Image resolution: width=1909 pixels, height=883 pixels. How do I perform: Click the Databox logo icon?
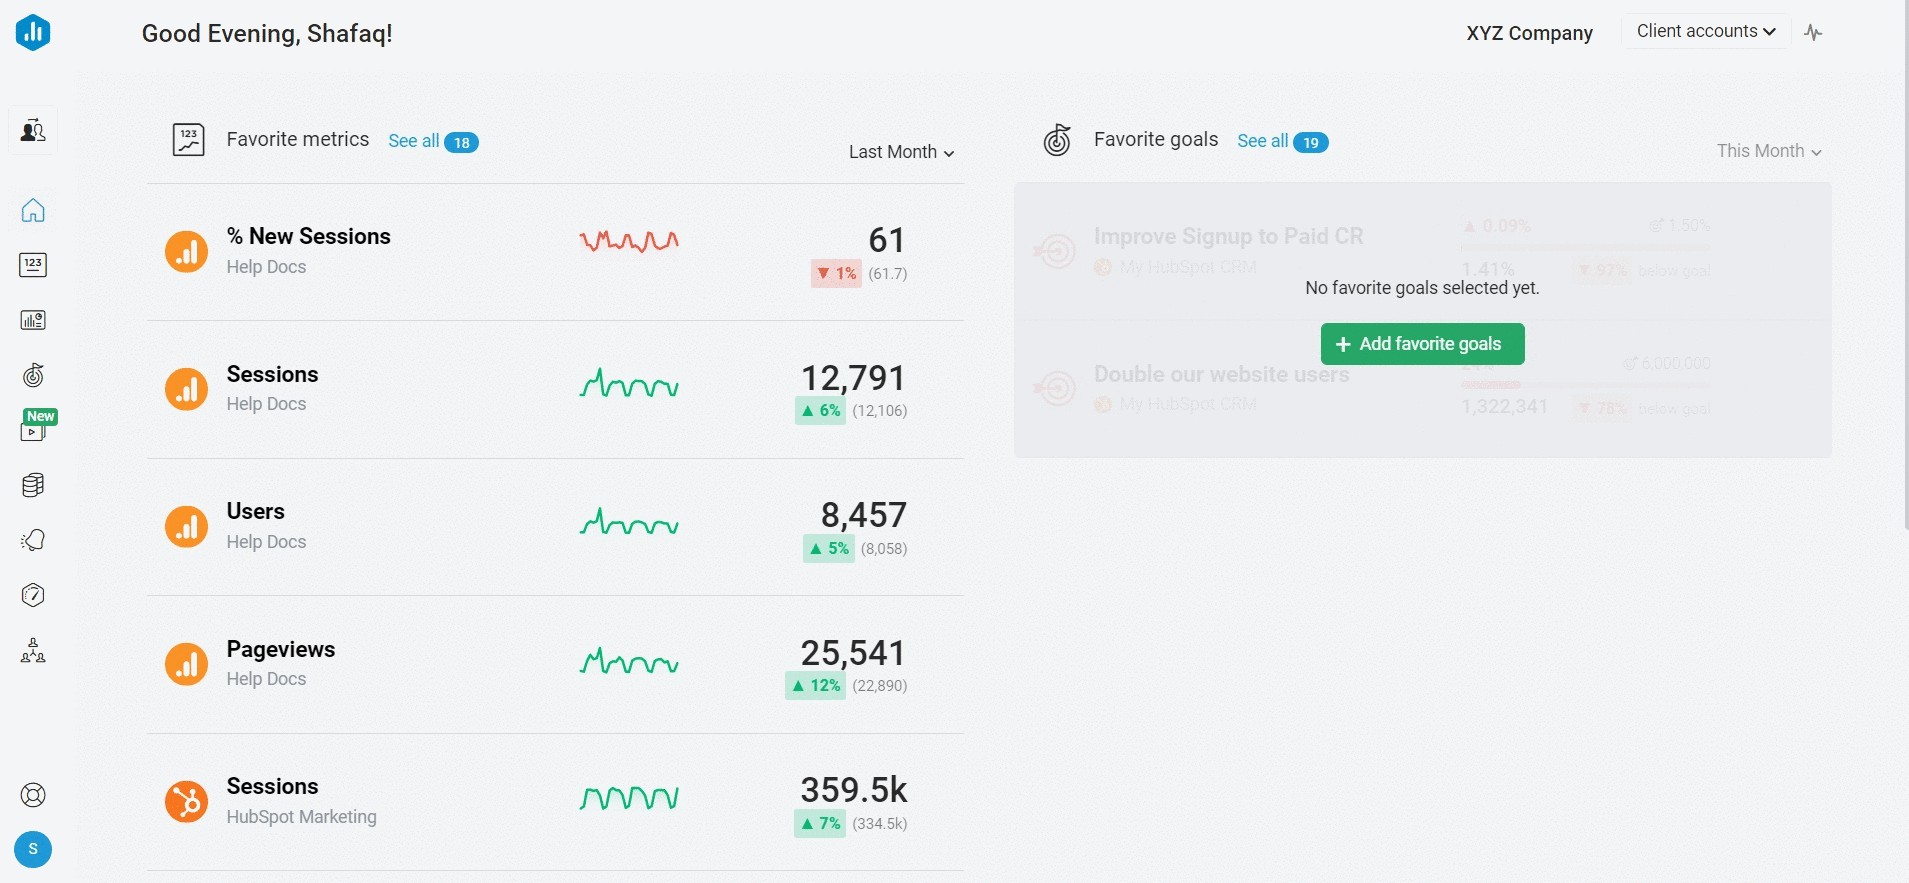pos(33,32)
